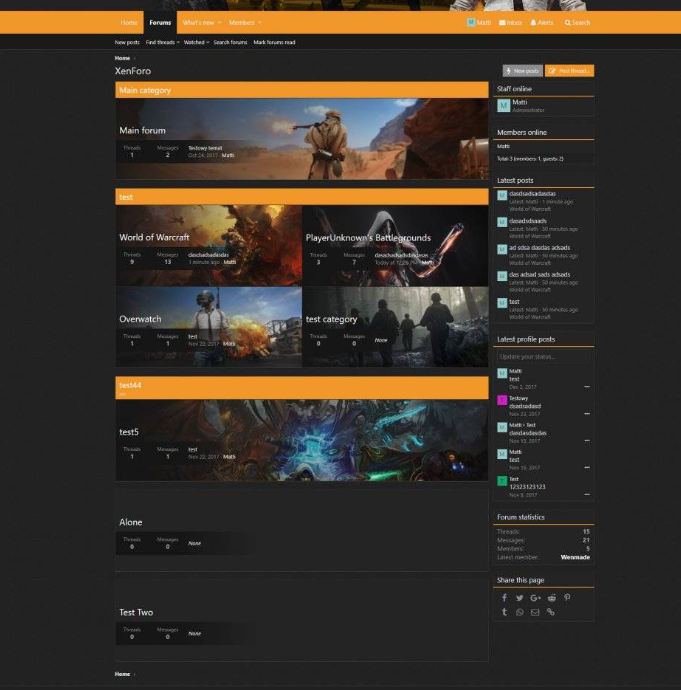Click Update your status field

tap(544, 356)
